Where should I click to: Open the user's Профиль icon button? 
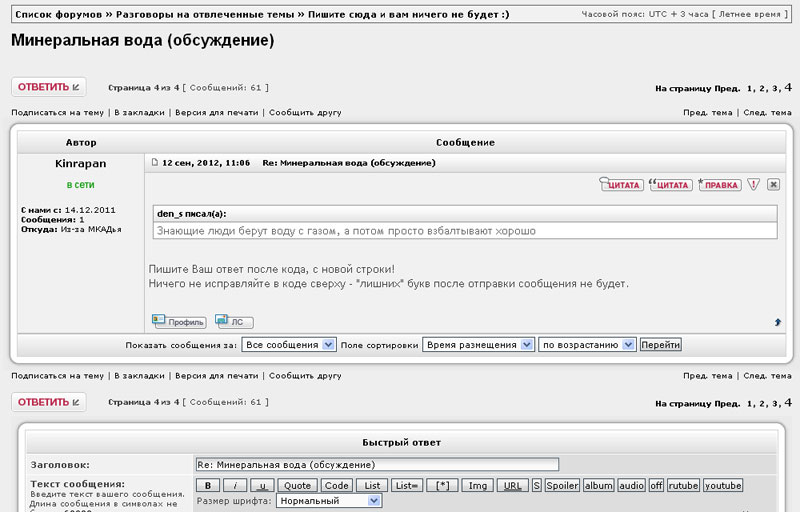[179, 322]
